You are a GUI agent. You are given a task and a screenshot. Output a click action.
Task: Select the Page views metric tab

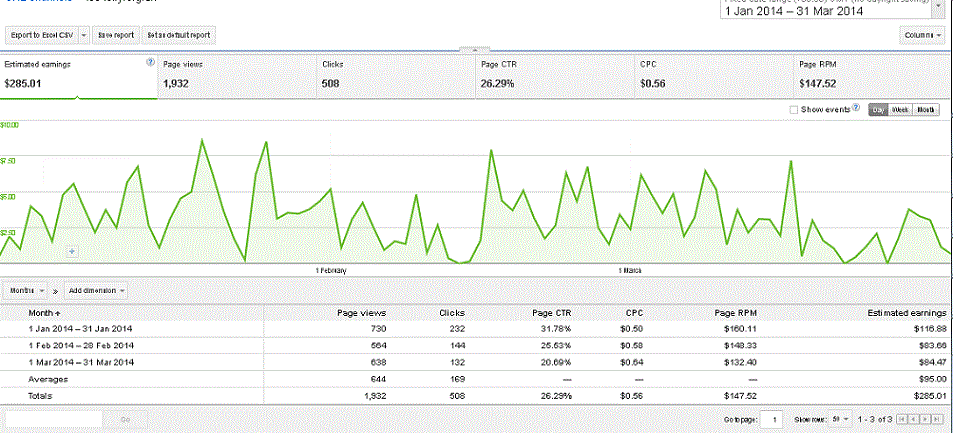click(237, 76)
